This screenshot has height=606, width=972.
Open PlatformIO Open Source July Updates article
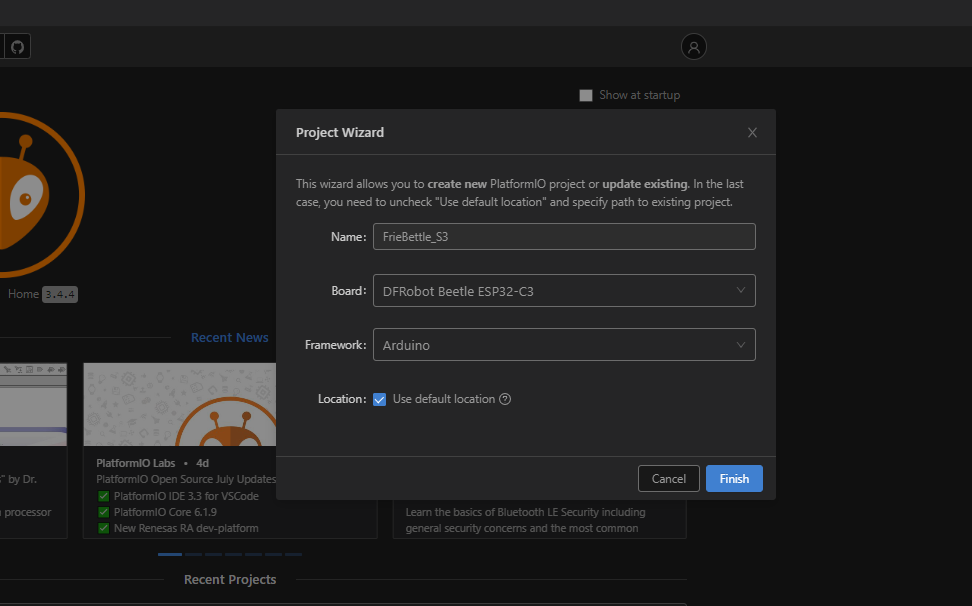186,479
